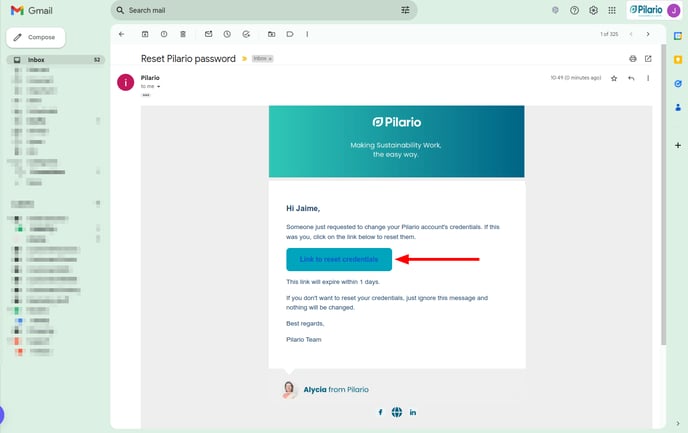Archive this email
This screenshot has width=688, height=433.
coord(145,34)
